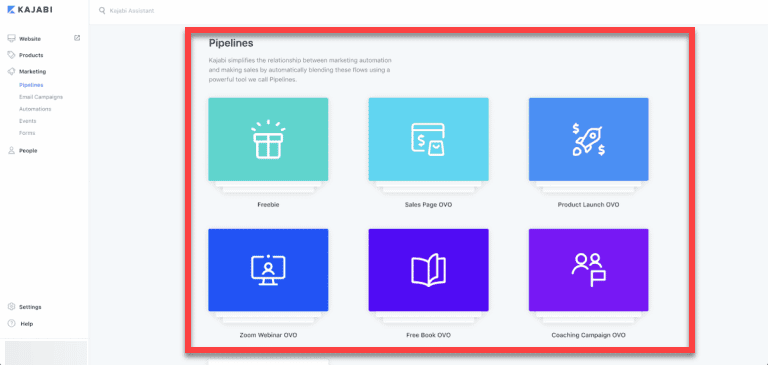Select the Free Book OVO pipeline card
This screenshot has width=768, height=365.
tap(428, 270)
